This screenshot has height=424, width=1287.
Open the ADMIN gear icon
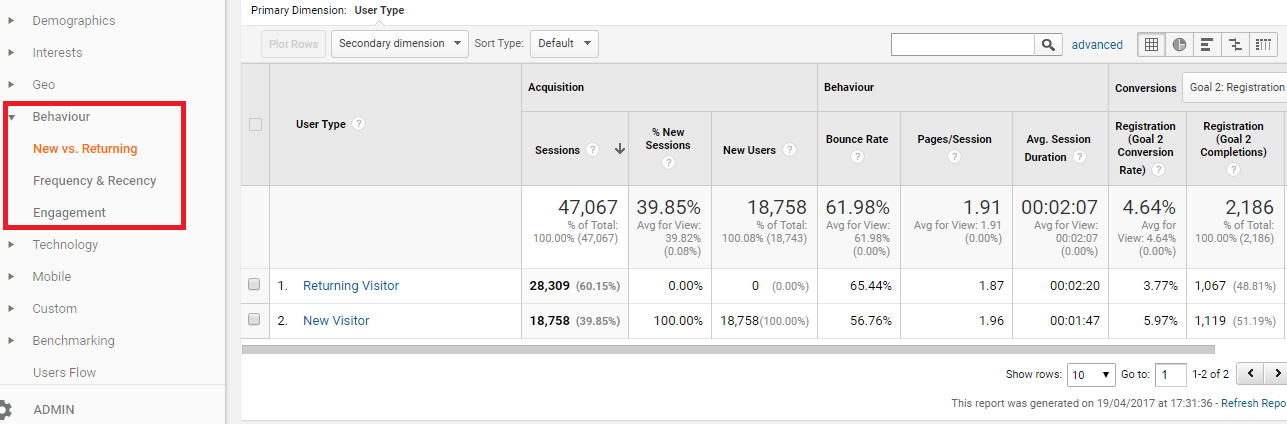click(x=4, y=410)
